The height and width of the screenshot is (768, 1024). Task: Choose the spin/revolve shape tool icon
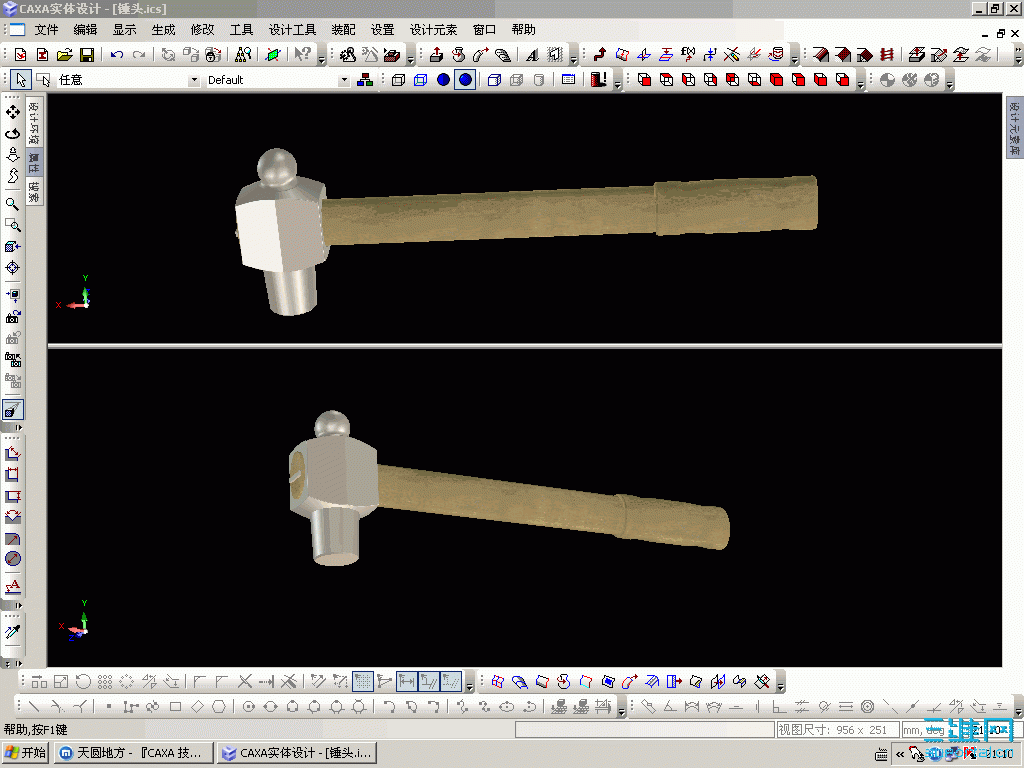[458, 54]
